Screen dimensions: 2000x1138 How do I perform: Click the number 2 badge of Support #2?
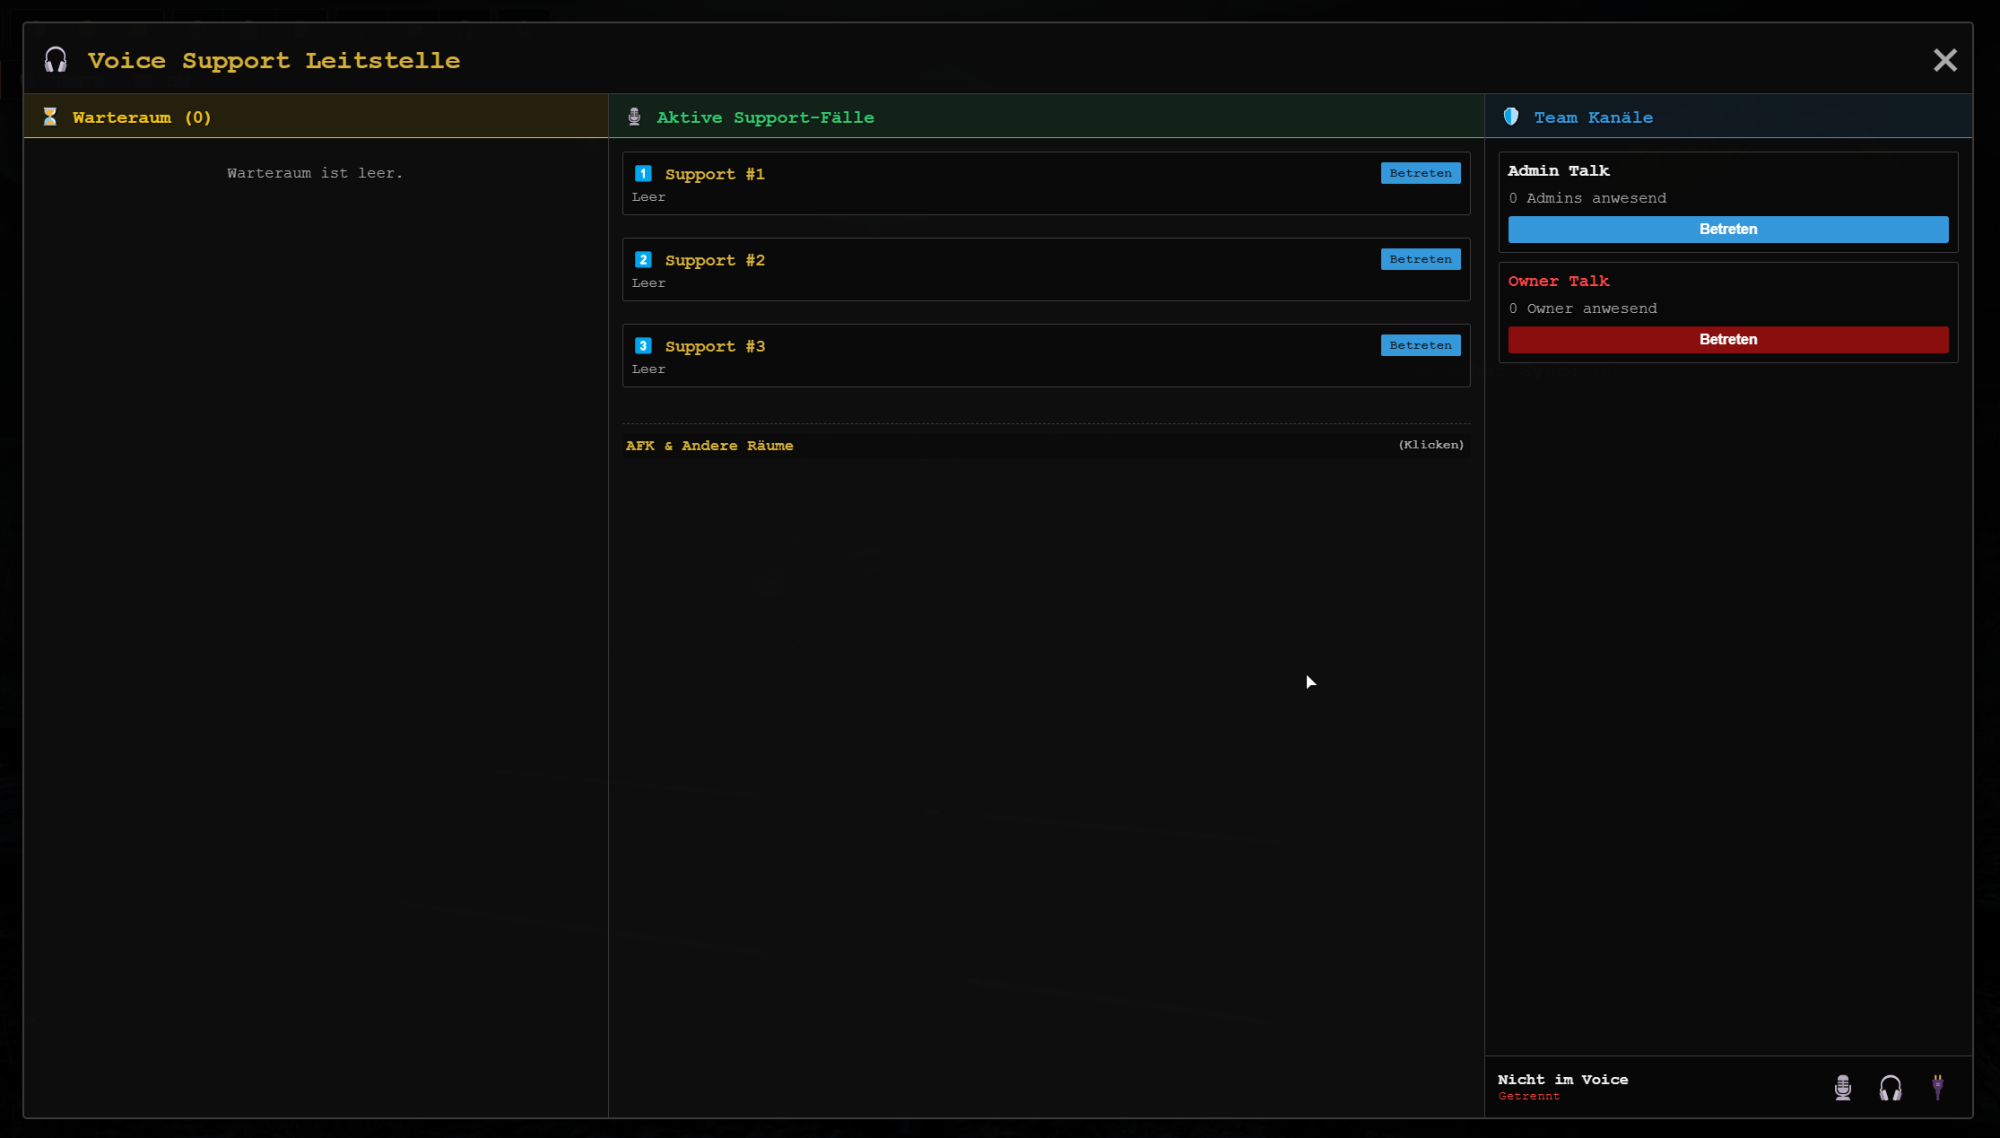643,259
